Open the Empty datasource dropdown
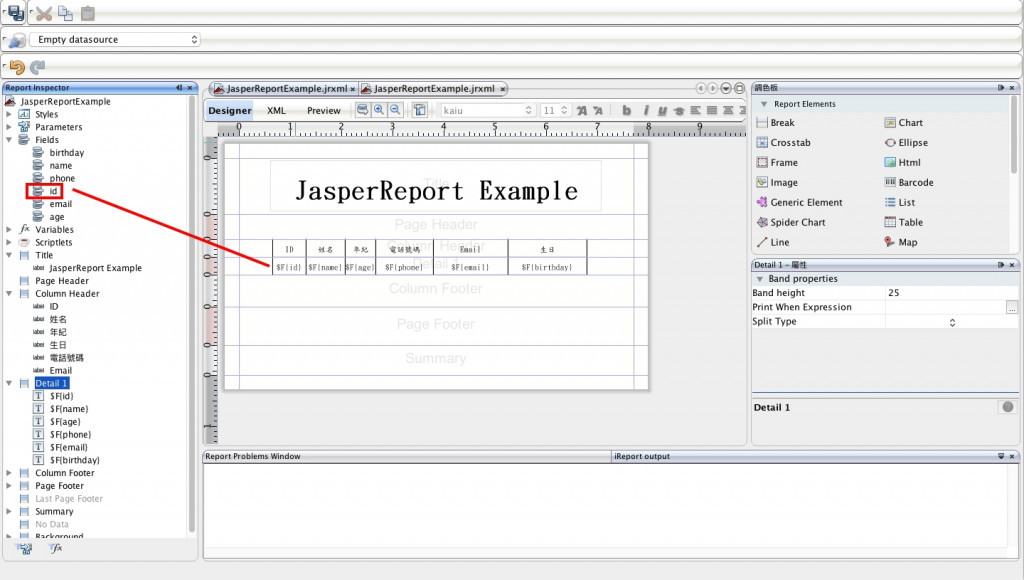1024x580 pixels. pos(115,40)
